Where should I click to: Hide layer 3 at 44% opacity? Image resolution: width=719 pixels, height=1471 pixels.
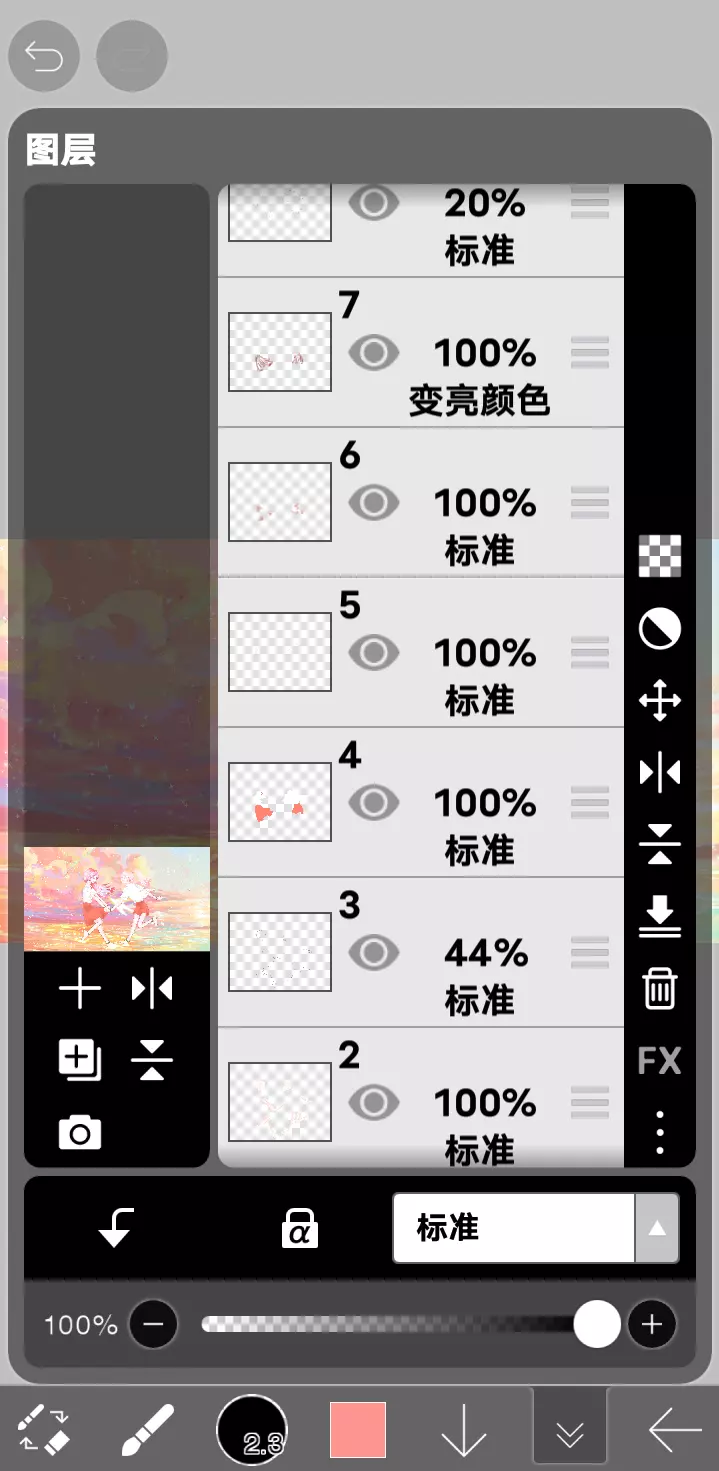point(374,952)
